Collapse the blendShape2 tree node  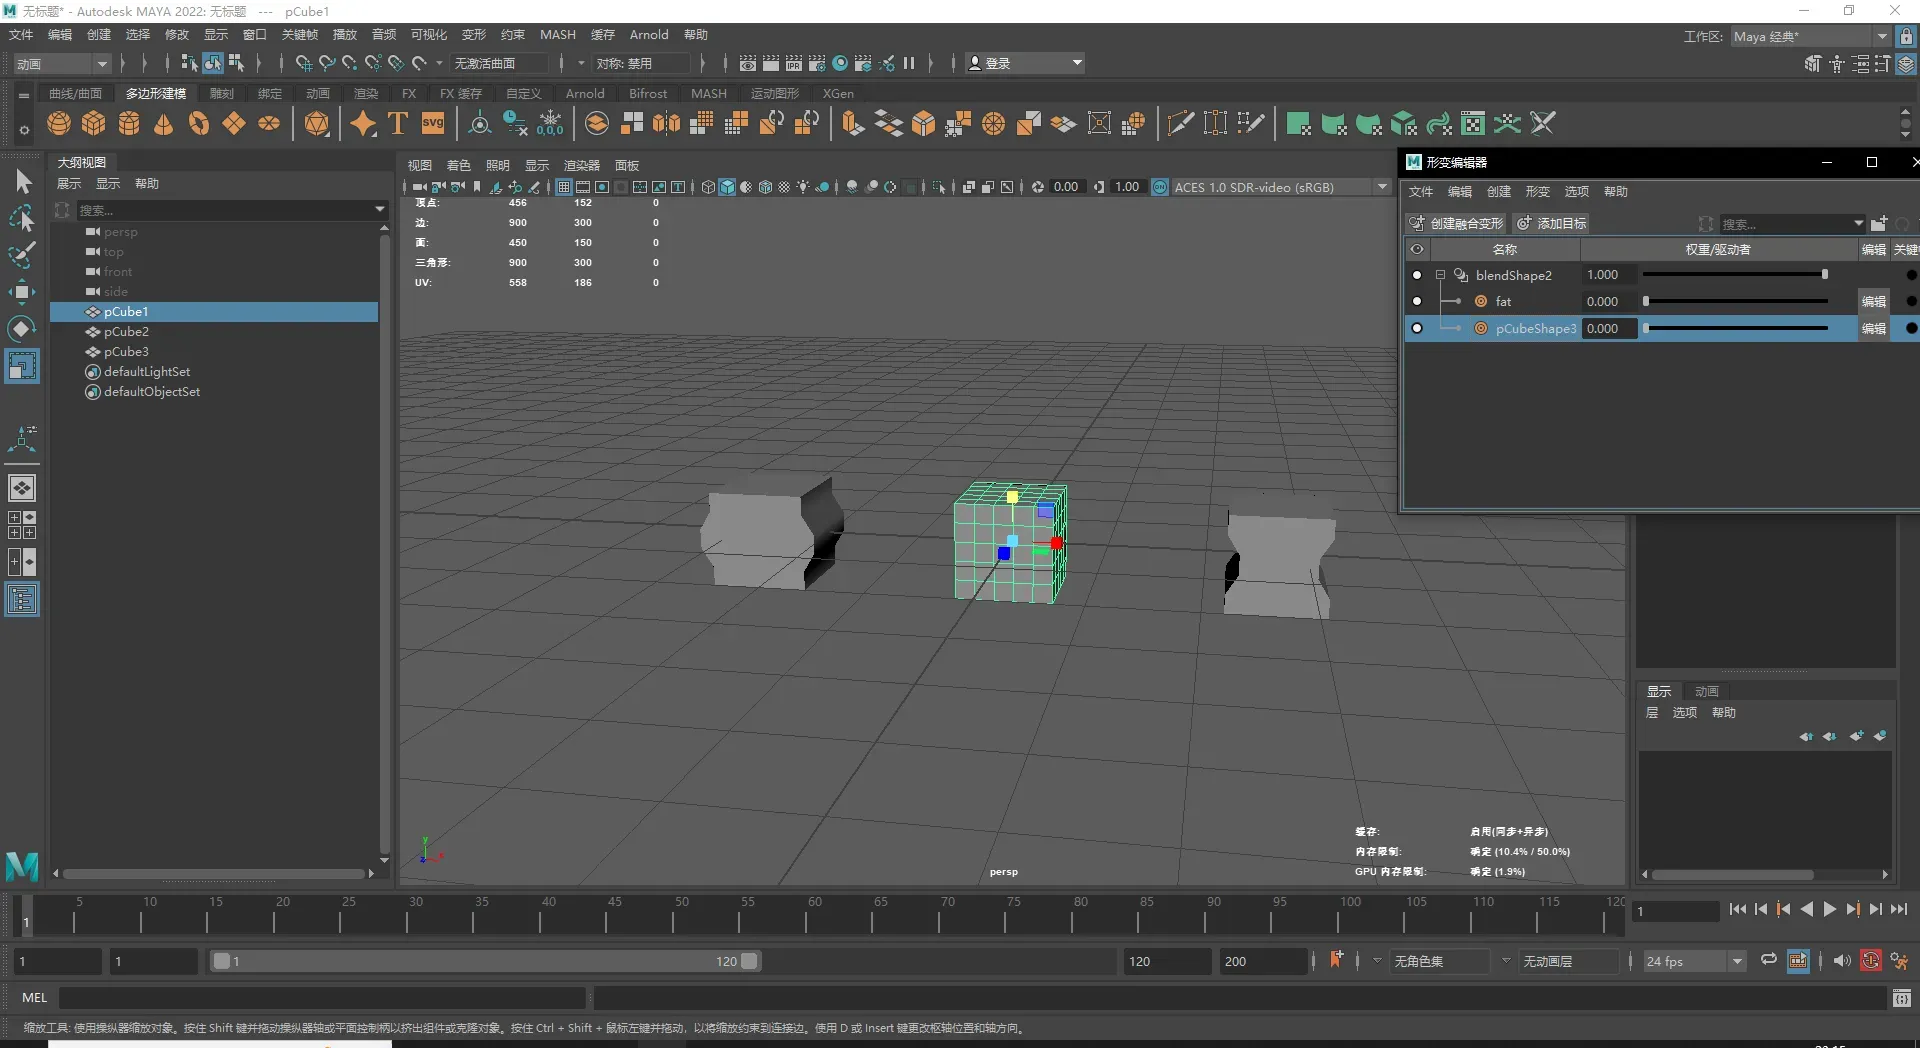[x=1441, y=275]
